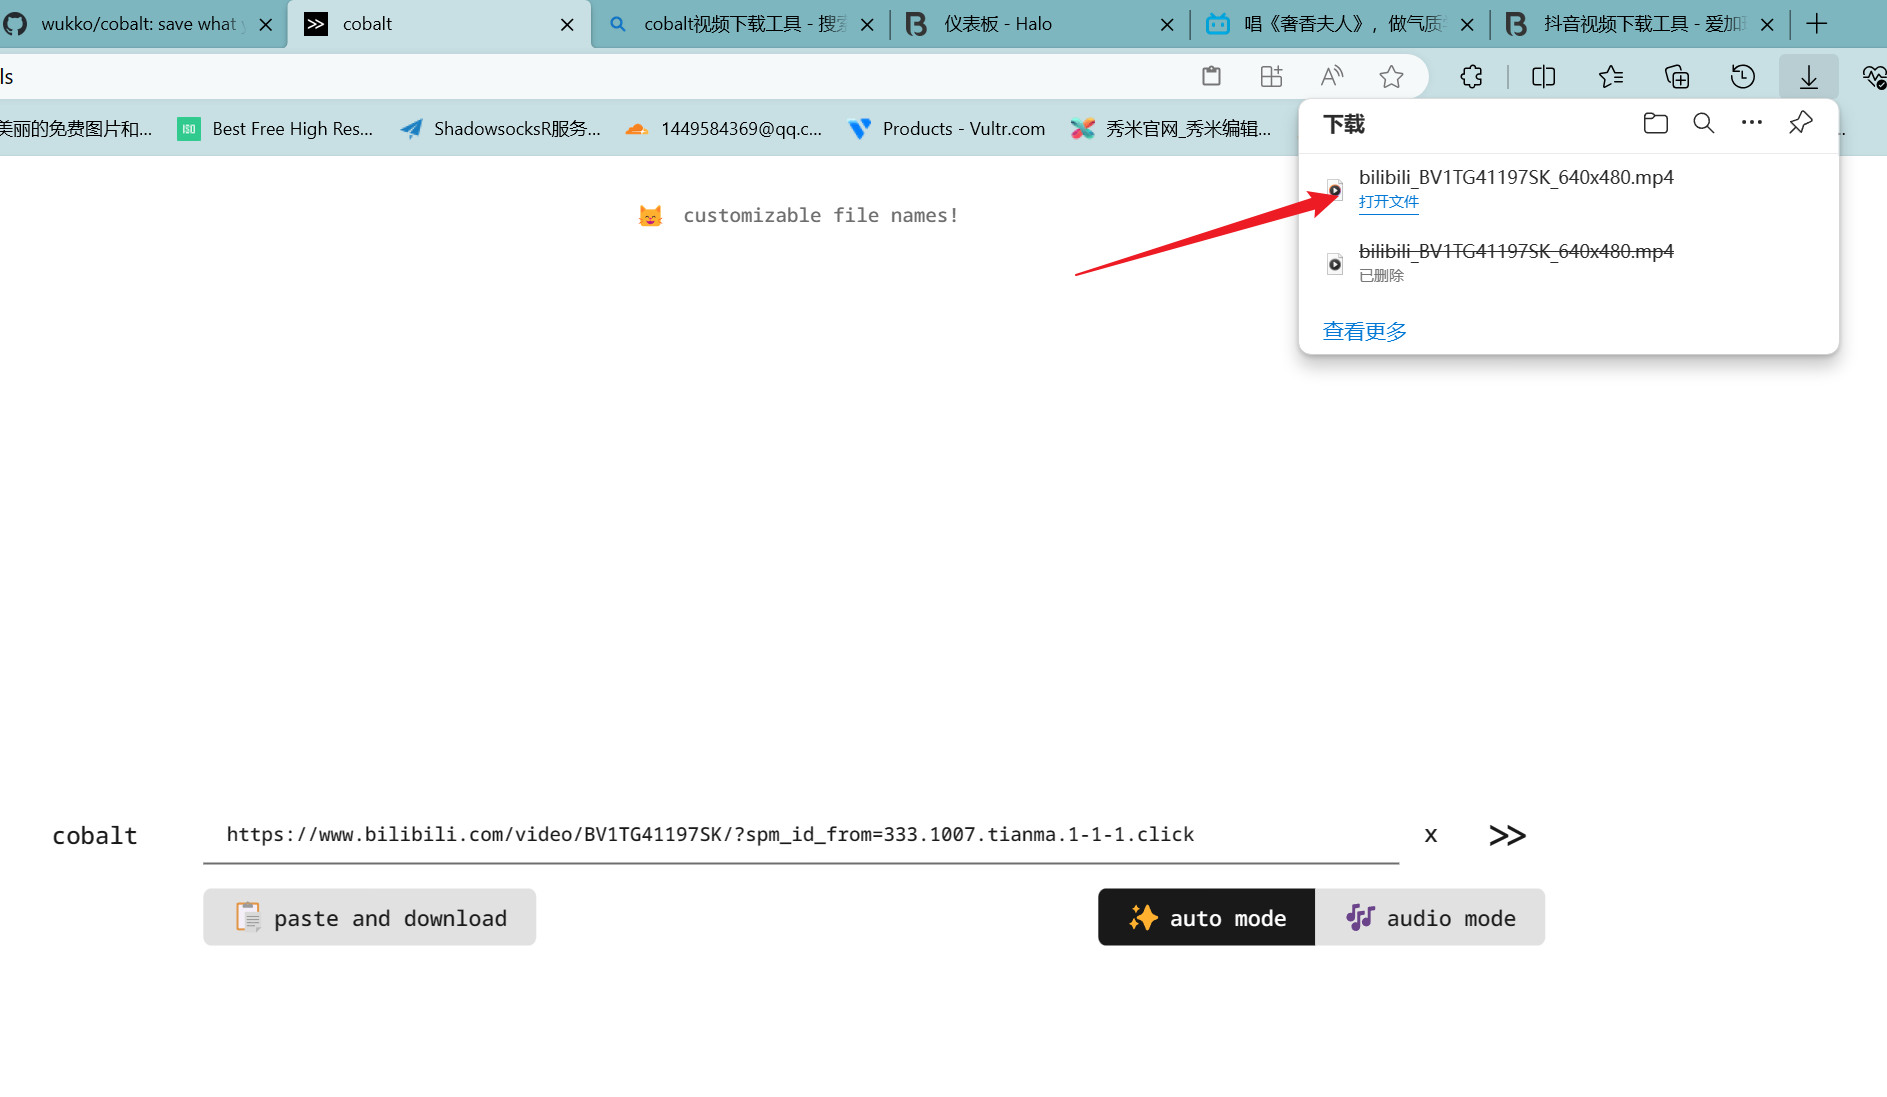Click the toolbar downloads arrow button
Screen dimensions: 1887x1097
coord(1808,77)
